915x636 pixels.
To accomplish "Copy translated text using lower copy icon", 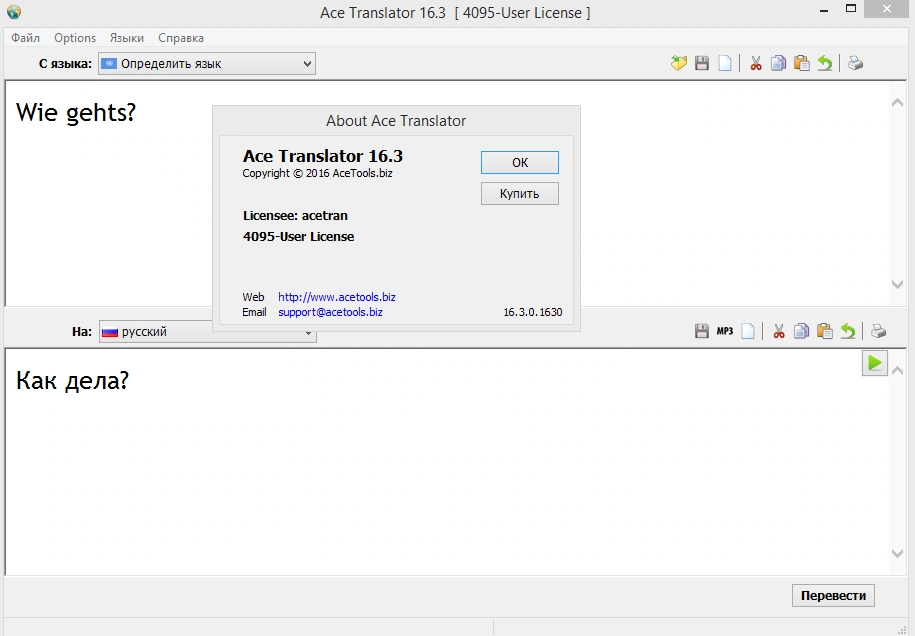I will (x=802, y=331).
